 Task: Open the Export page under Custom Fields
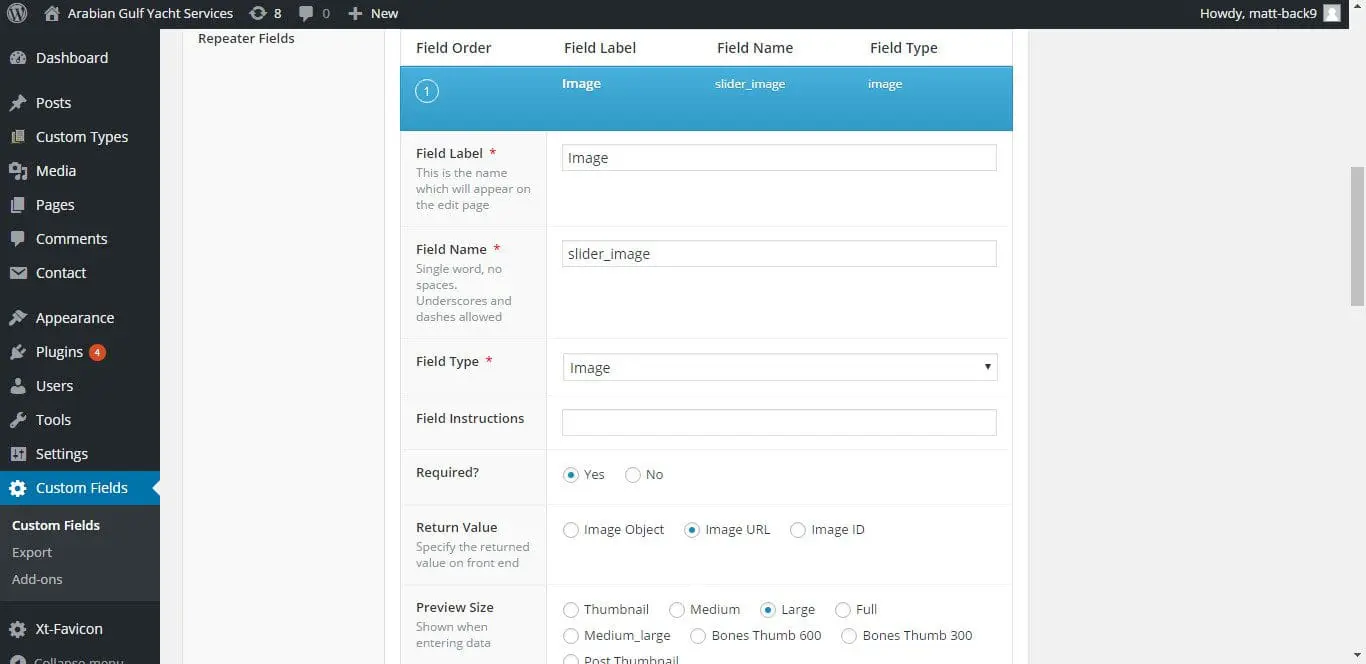point(31,552)
